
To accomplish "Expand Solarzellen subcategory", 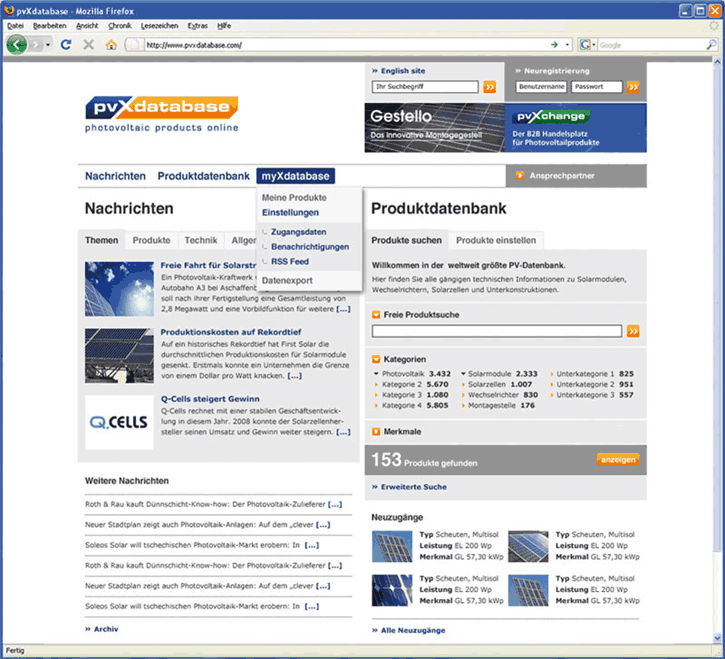I will (463, 384).
